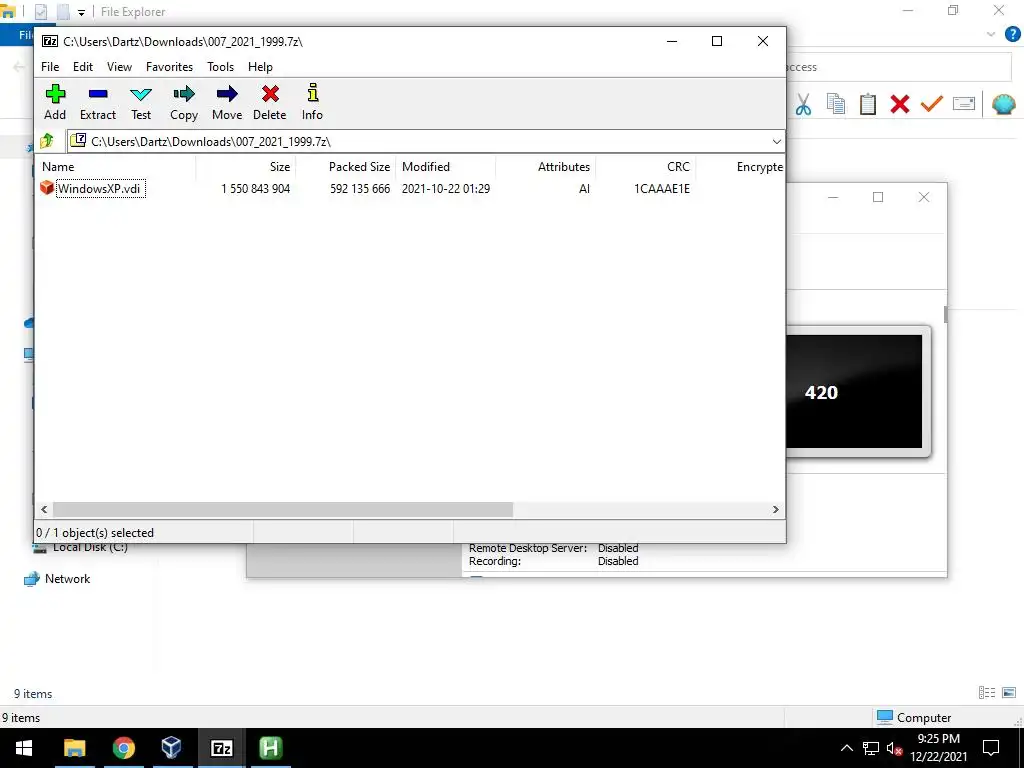Open the Help menu in 7-Zip

(x=261, y=67)
